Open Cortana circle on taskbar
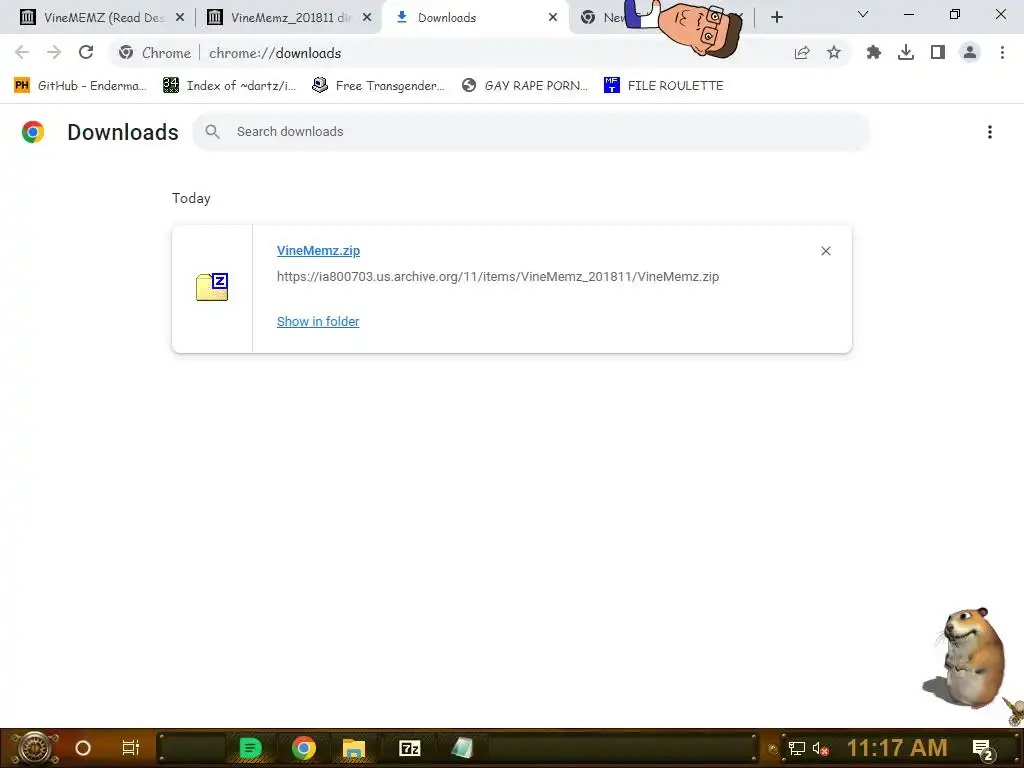The width and height of the screenshot is (1024, 768). (x=83, y=748)
